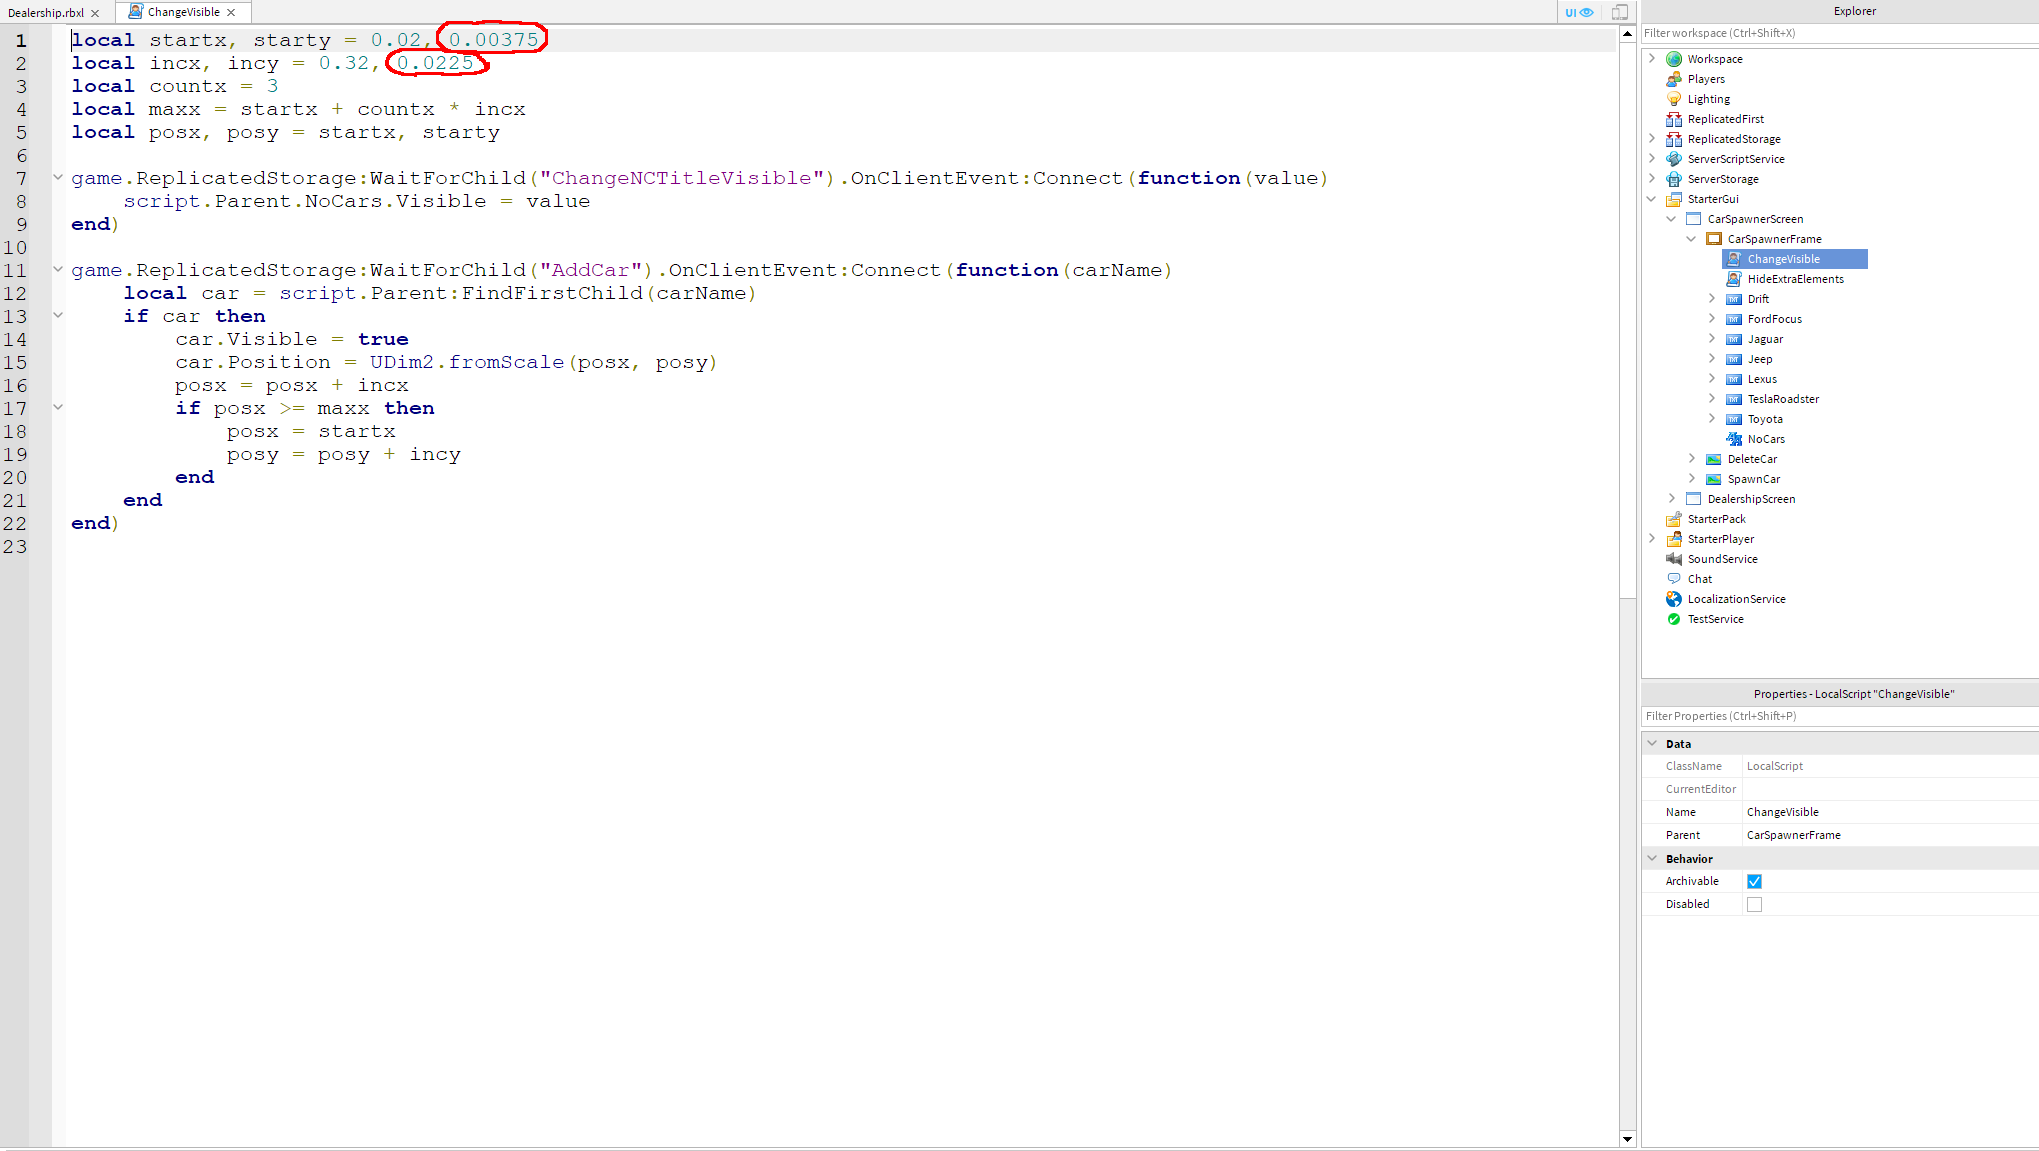Click the Jaguar item icon
Image resolution: width=2039 pixels, height=1151 pixels.
(1734, 339)
